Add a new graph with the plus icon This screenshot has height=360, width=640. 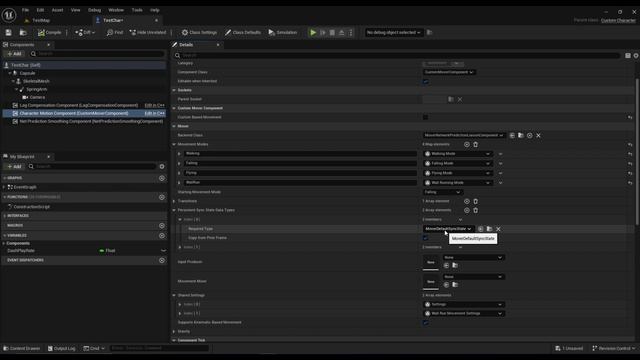(162, 178)
